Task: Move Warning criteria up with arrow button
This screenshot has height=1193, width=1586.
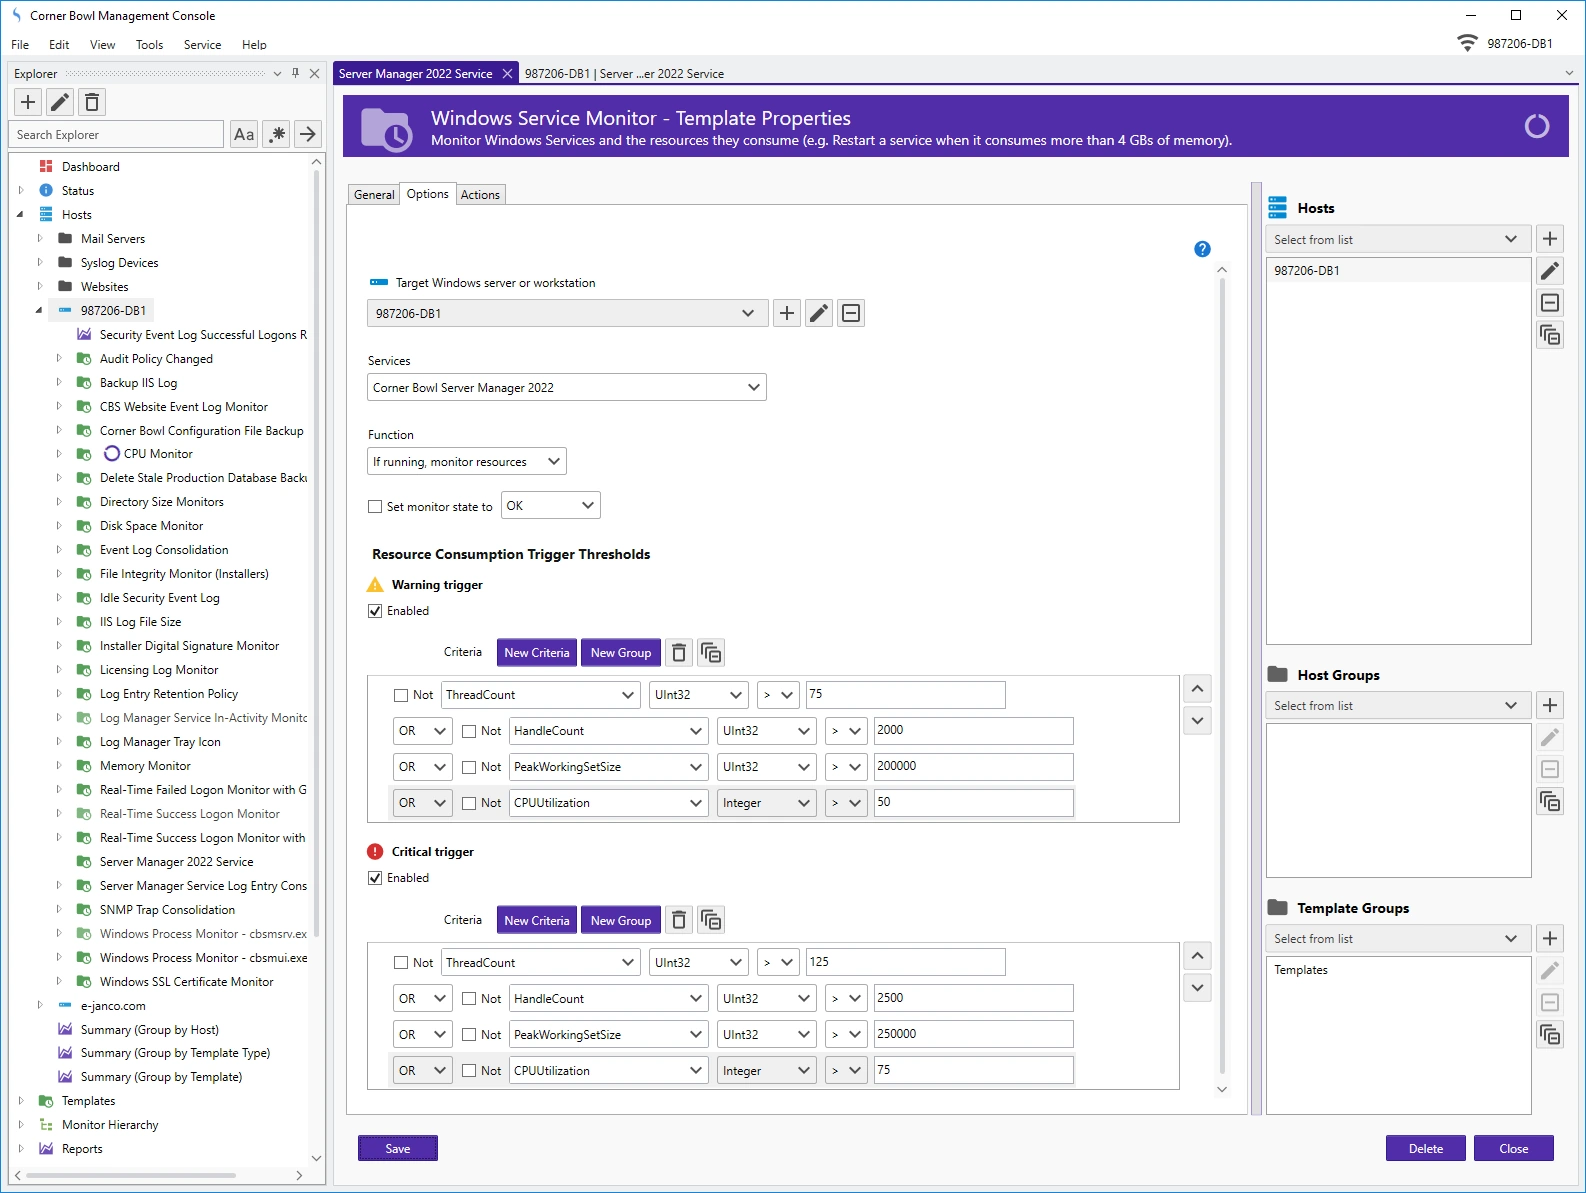Action: (1197, 689)
